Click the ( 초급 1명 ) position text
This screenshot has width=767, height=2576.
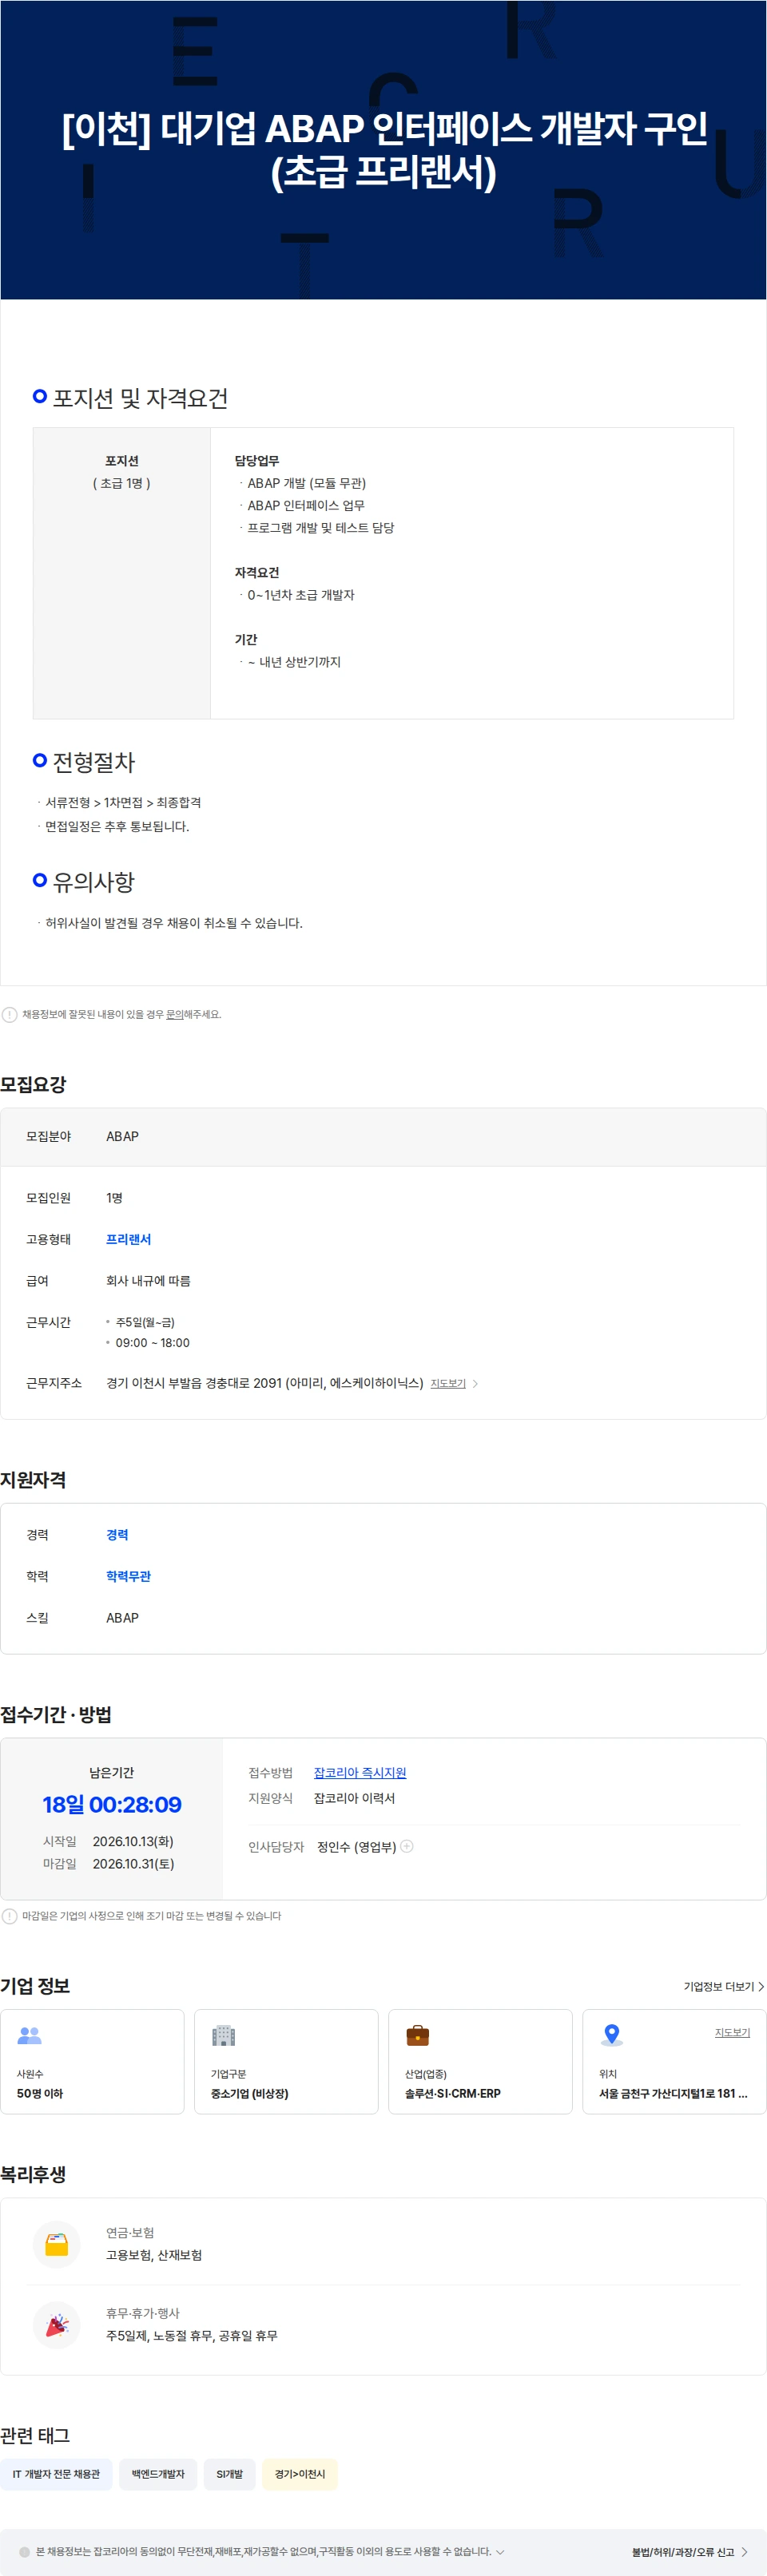tap(122, 483)
